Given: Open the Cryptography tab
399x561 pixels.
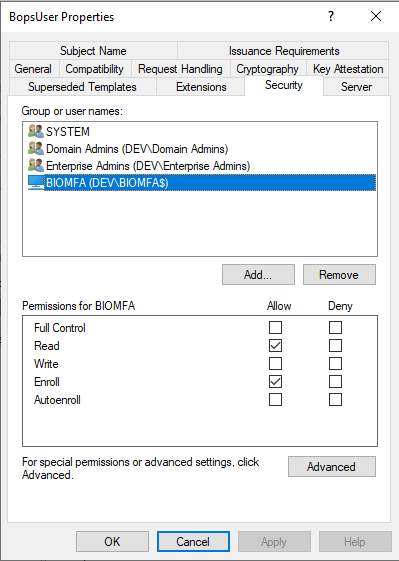Looking at the screenshot, I should click(x=267, y=69).
